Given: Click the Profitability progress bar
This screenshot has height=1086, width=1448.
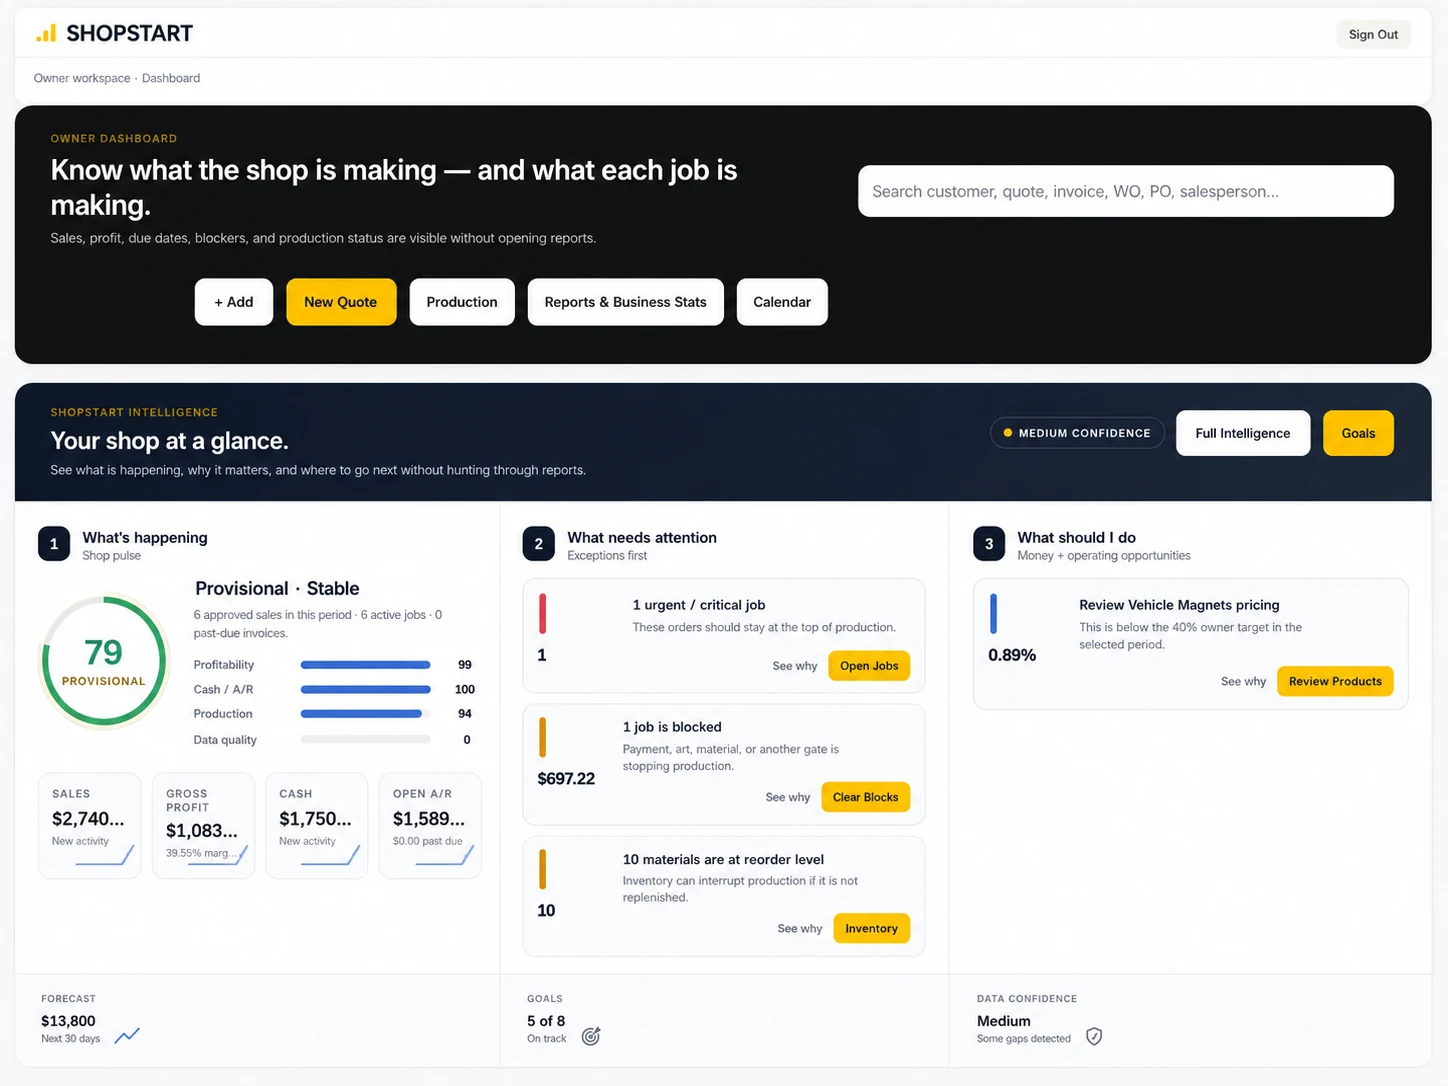Looking at the screenshot, I should 366,665.
